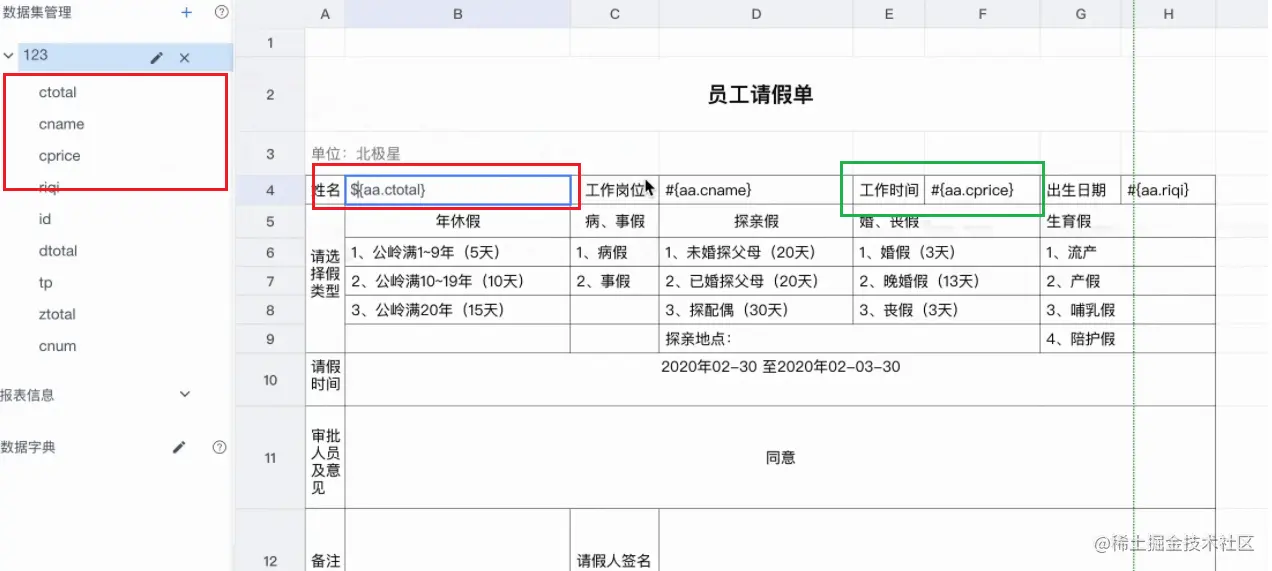Click cell 1、未婚探父母（20天）
This screenshot has width=1272, height=571.
[756, 253]
